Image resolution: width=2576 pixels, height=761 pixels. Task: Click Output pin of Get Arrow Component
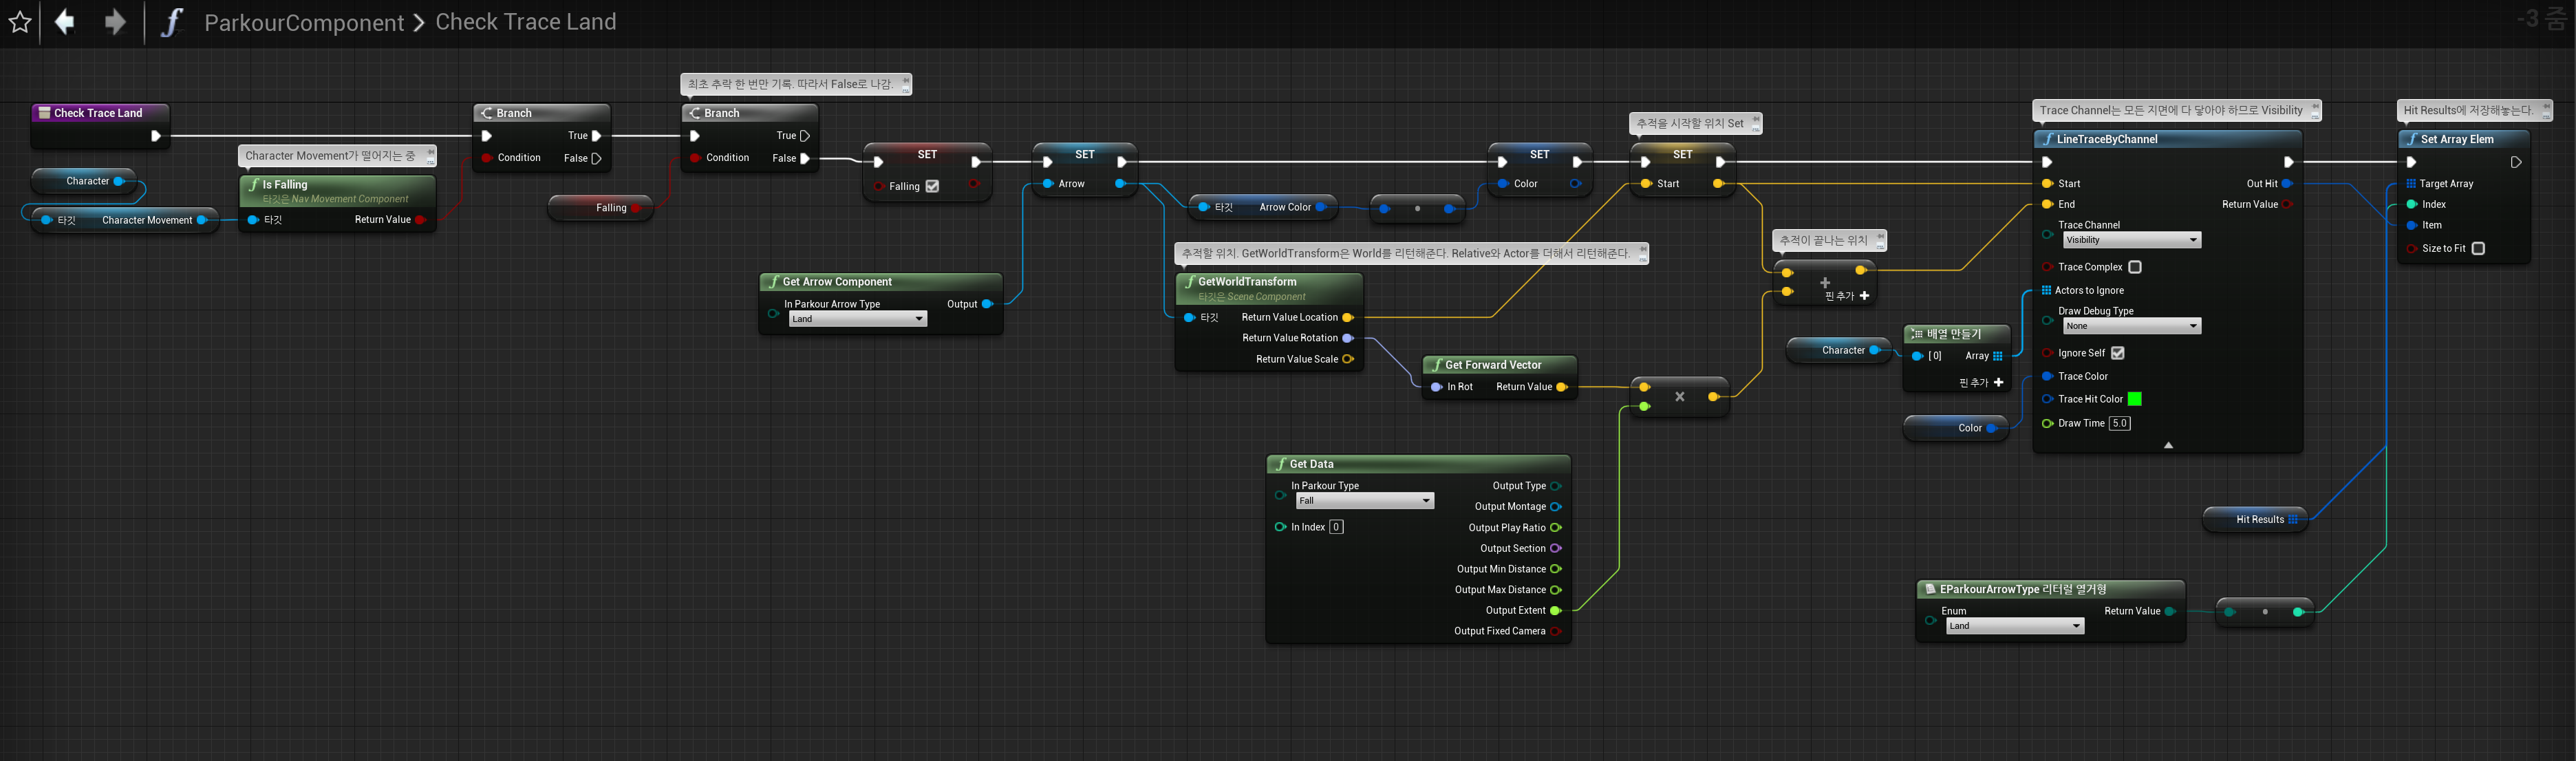pyautogui.click(x=987, y=304)
